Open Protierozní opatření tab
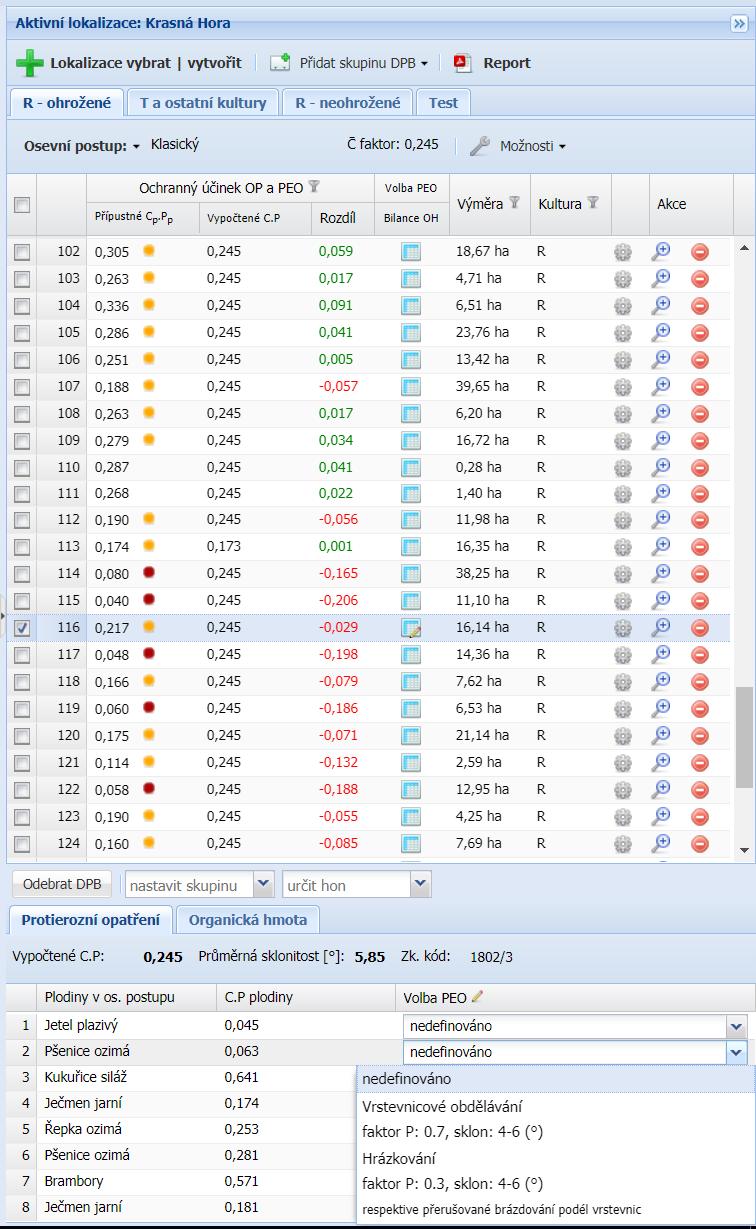 90,920
